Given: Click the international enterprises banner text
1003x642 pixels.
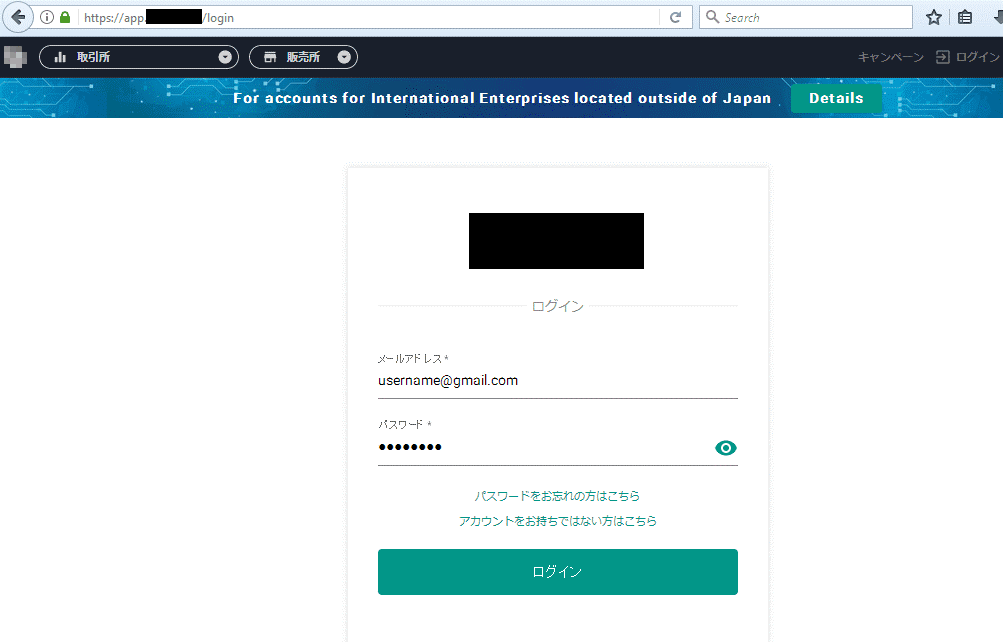Looking at the screenshot, I should (x=502, y=98).
